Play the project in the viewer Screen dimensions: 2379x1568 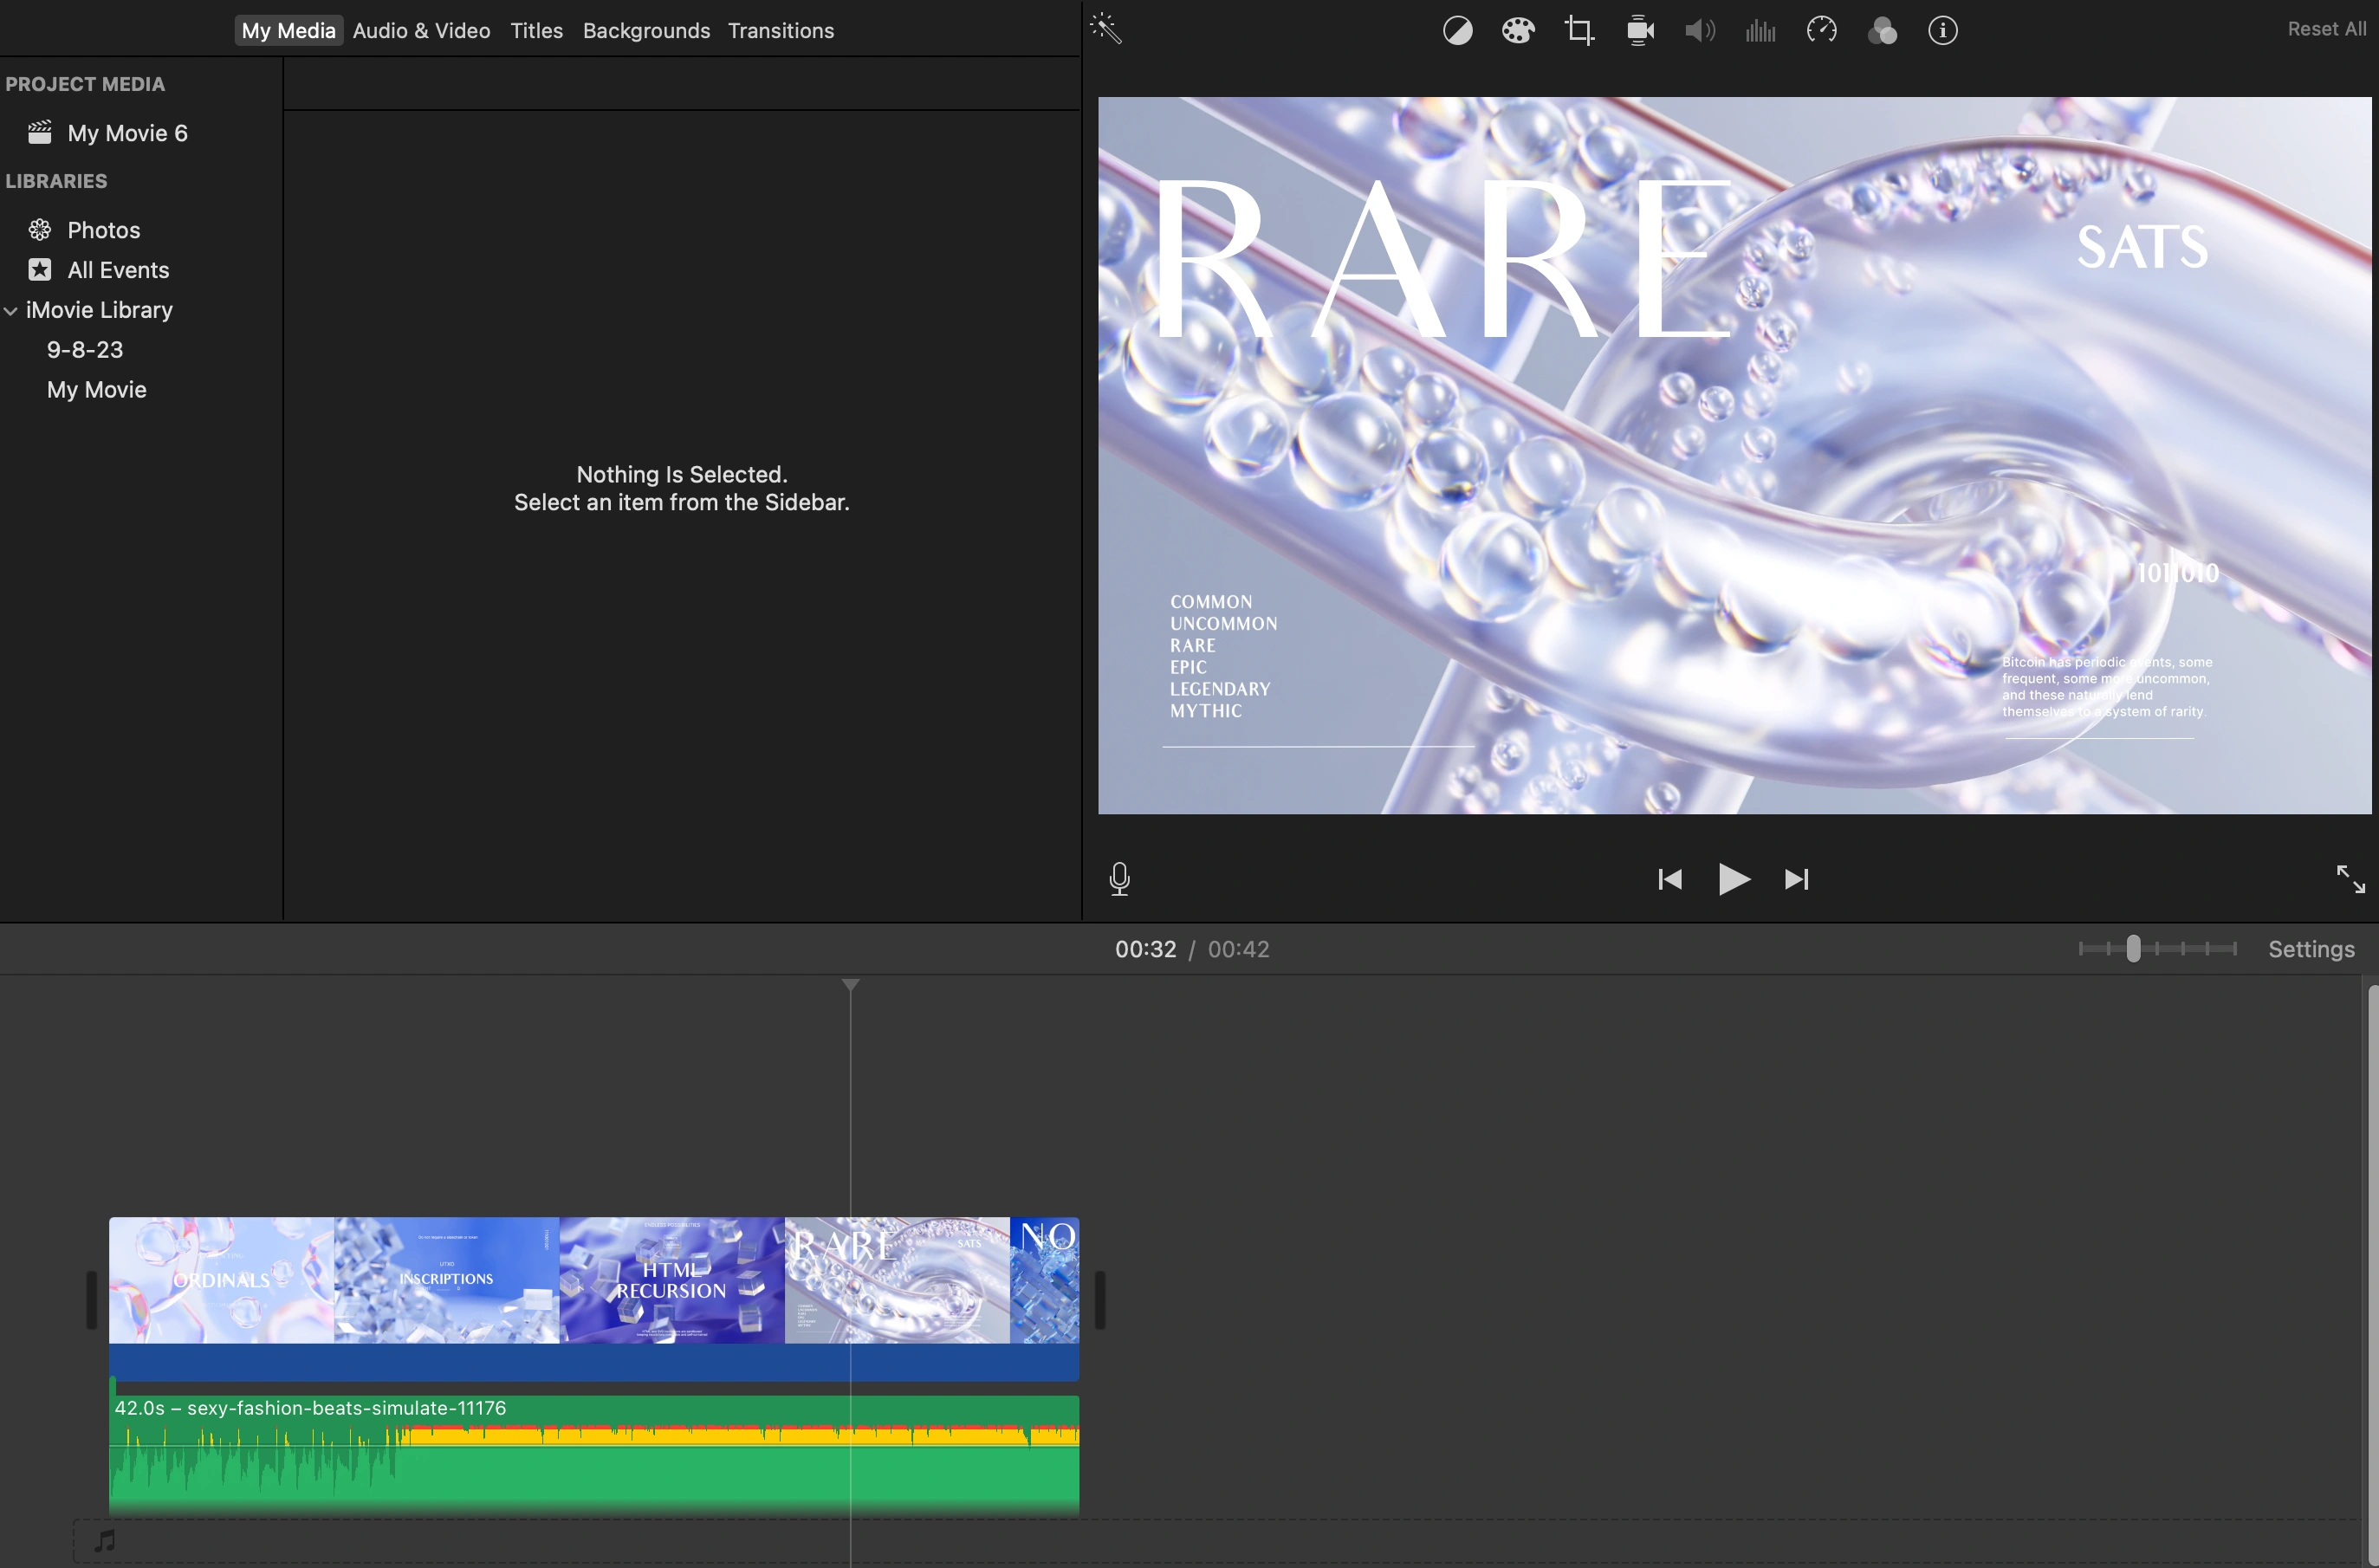pos(1734,879)
